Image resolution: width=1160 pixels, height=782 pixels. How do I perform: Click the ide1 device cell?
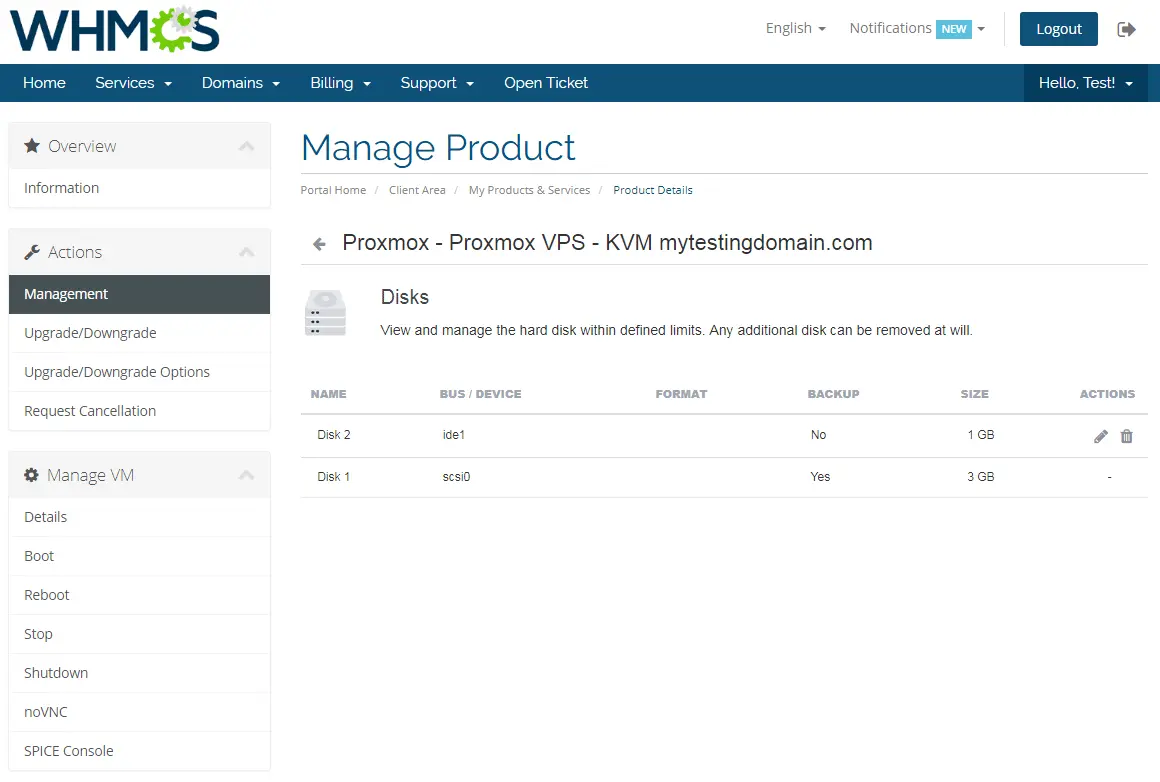coord(453,435)
